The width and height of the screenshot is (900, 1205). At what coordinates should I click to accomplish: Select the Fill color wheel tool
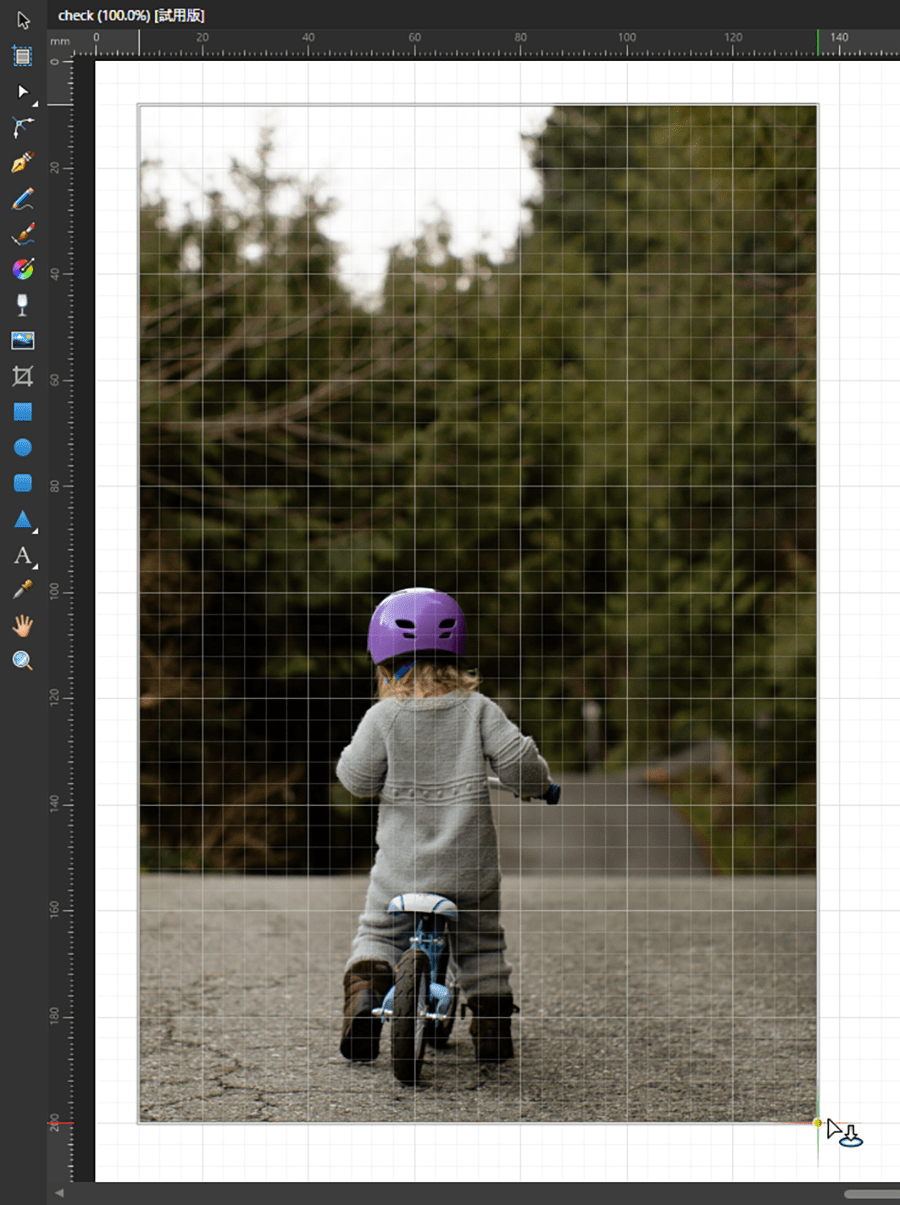coord(23,269)
